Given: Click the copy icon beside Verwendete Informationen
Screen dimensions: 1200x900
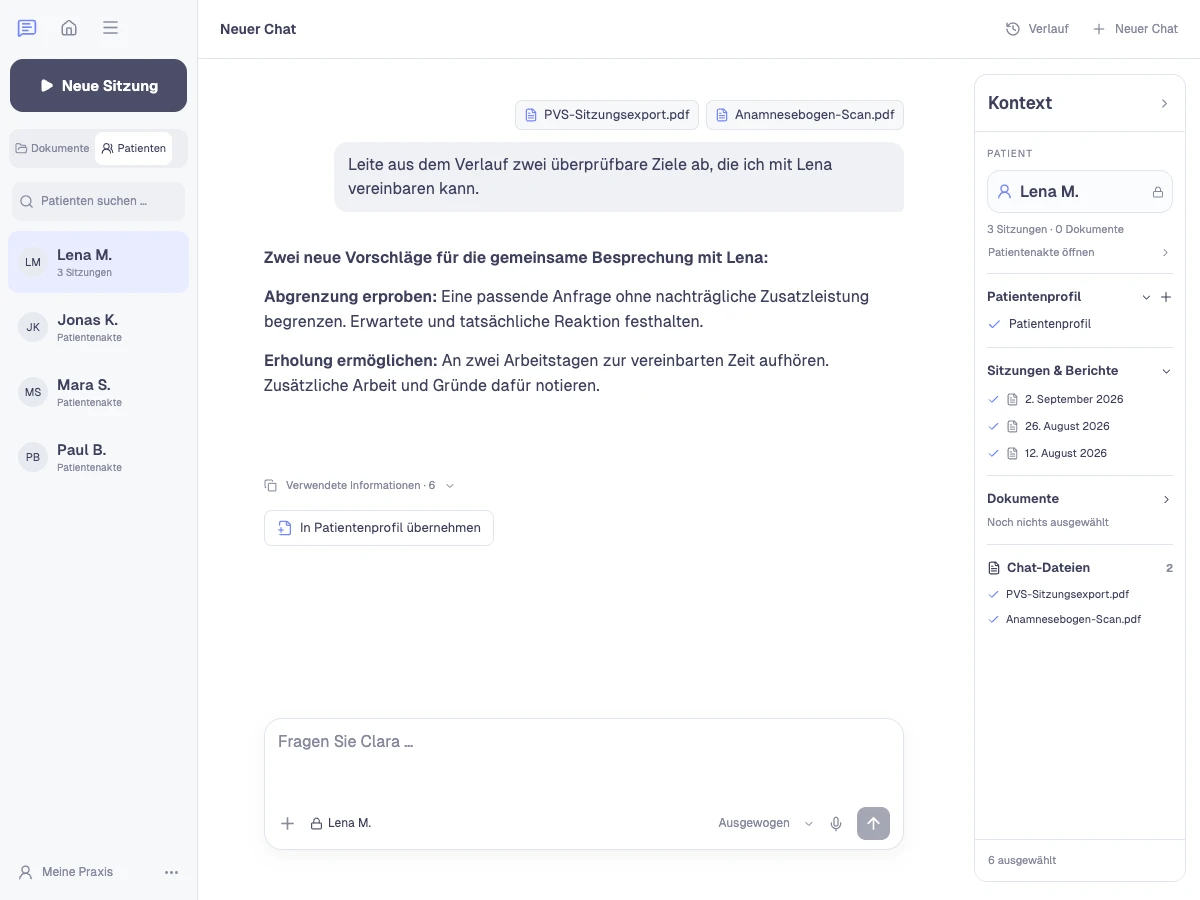Looking at the screenshot, I should coord(271,485).
